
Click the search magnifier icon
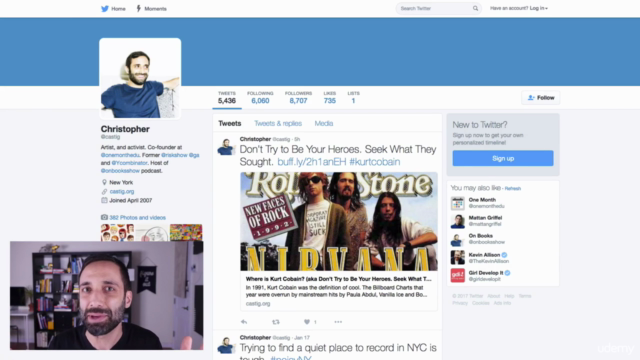(476, 8)
